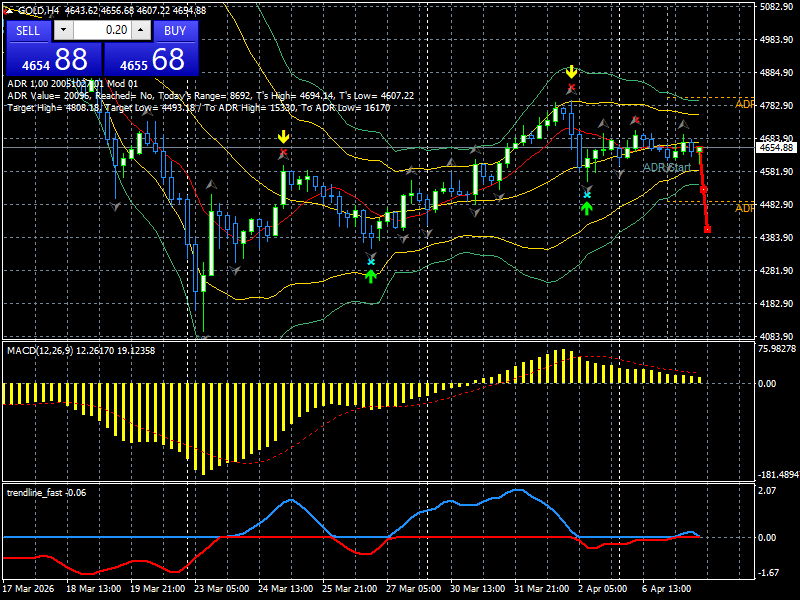800x600 pixels.
Task: Click cyan X marker above 2 Apr green arrow
Action: pyautogui.click(x=587, y=194)
